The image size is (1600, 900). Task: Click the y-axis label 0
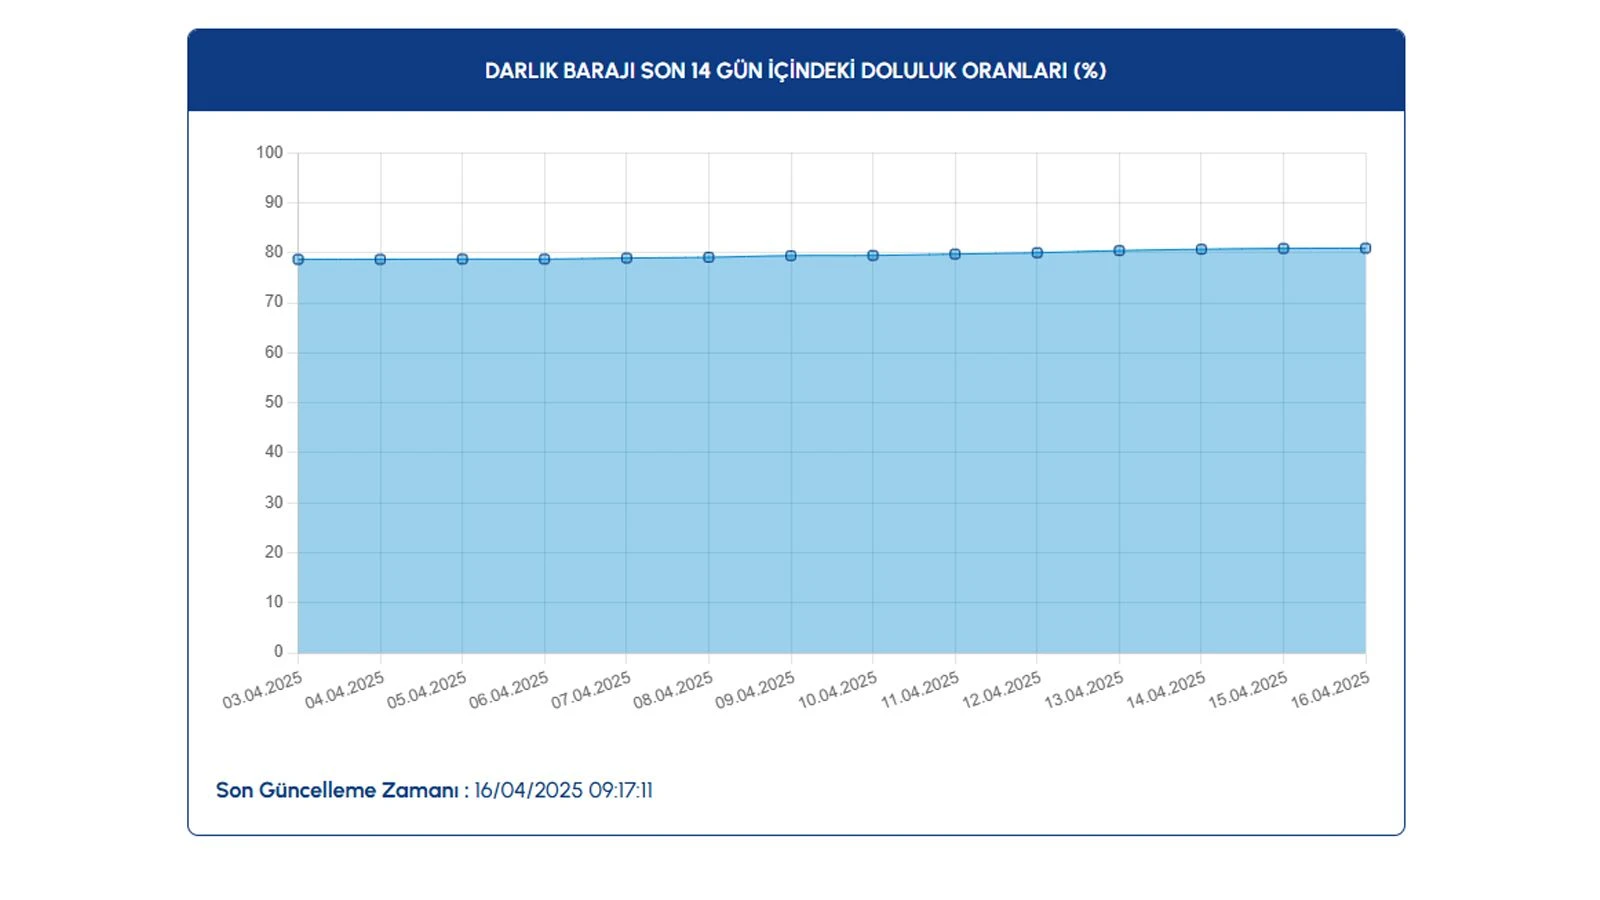point(279,652)
